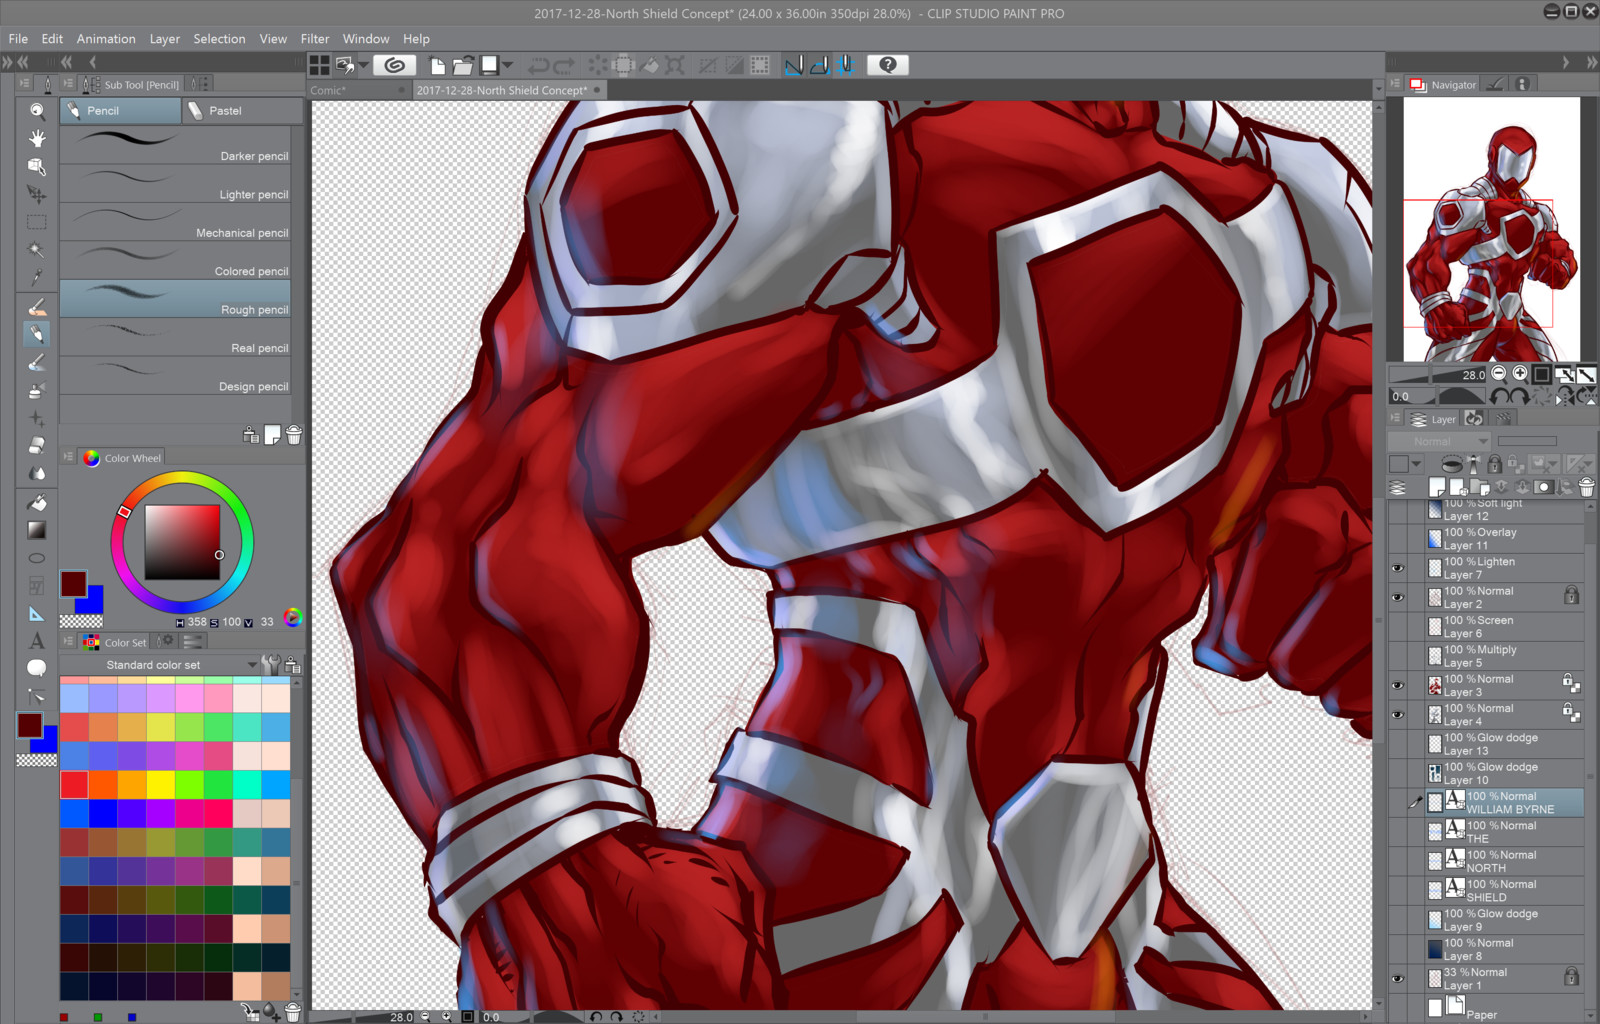
Task: Open Layer panel menu icon
Action: [x=1395, y=419]
